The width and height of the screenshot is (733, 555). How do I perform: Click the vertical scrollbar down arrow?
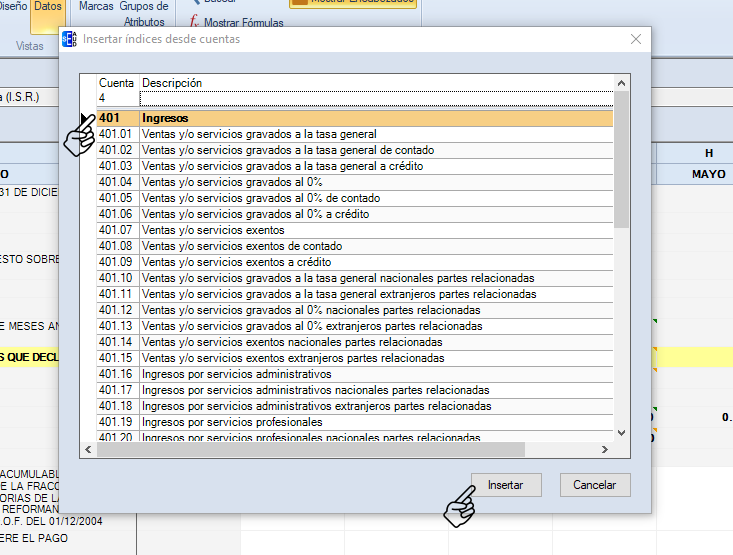pos(621,432)
